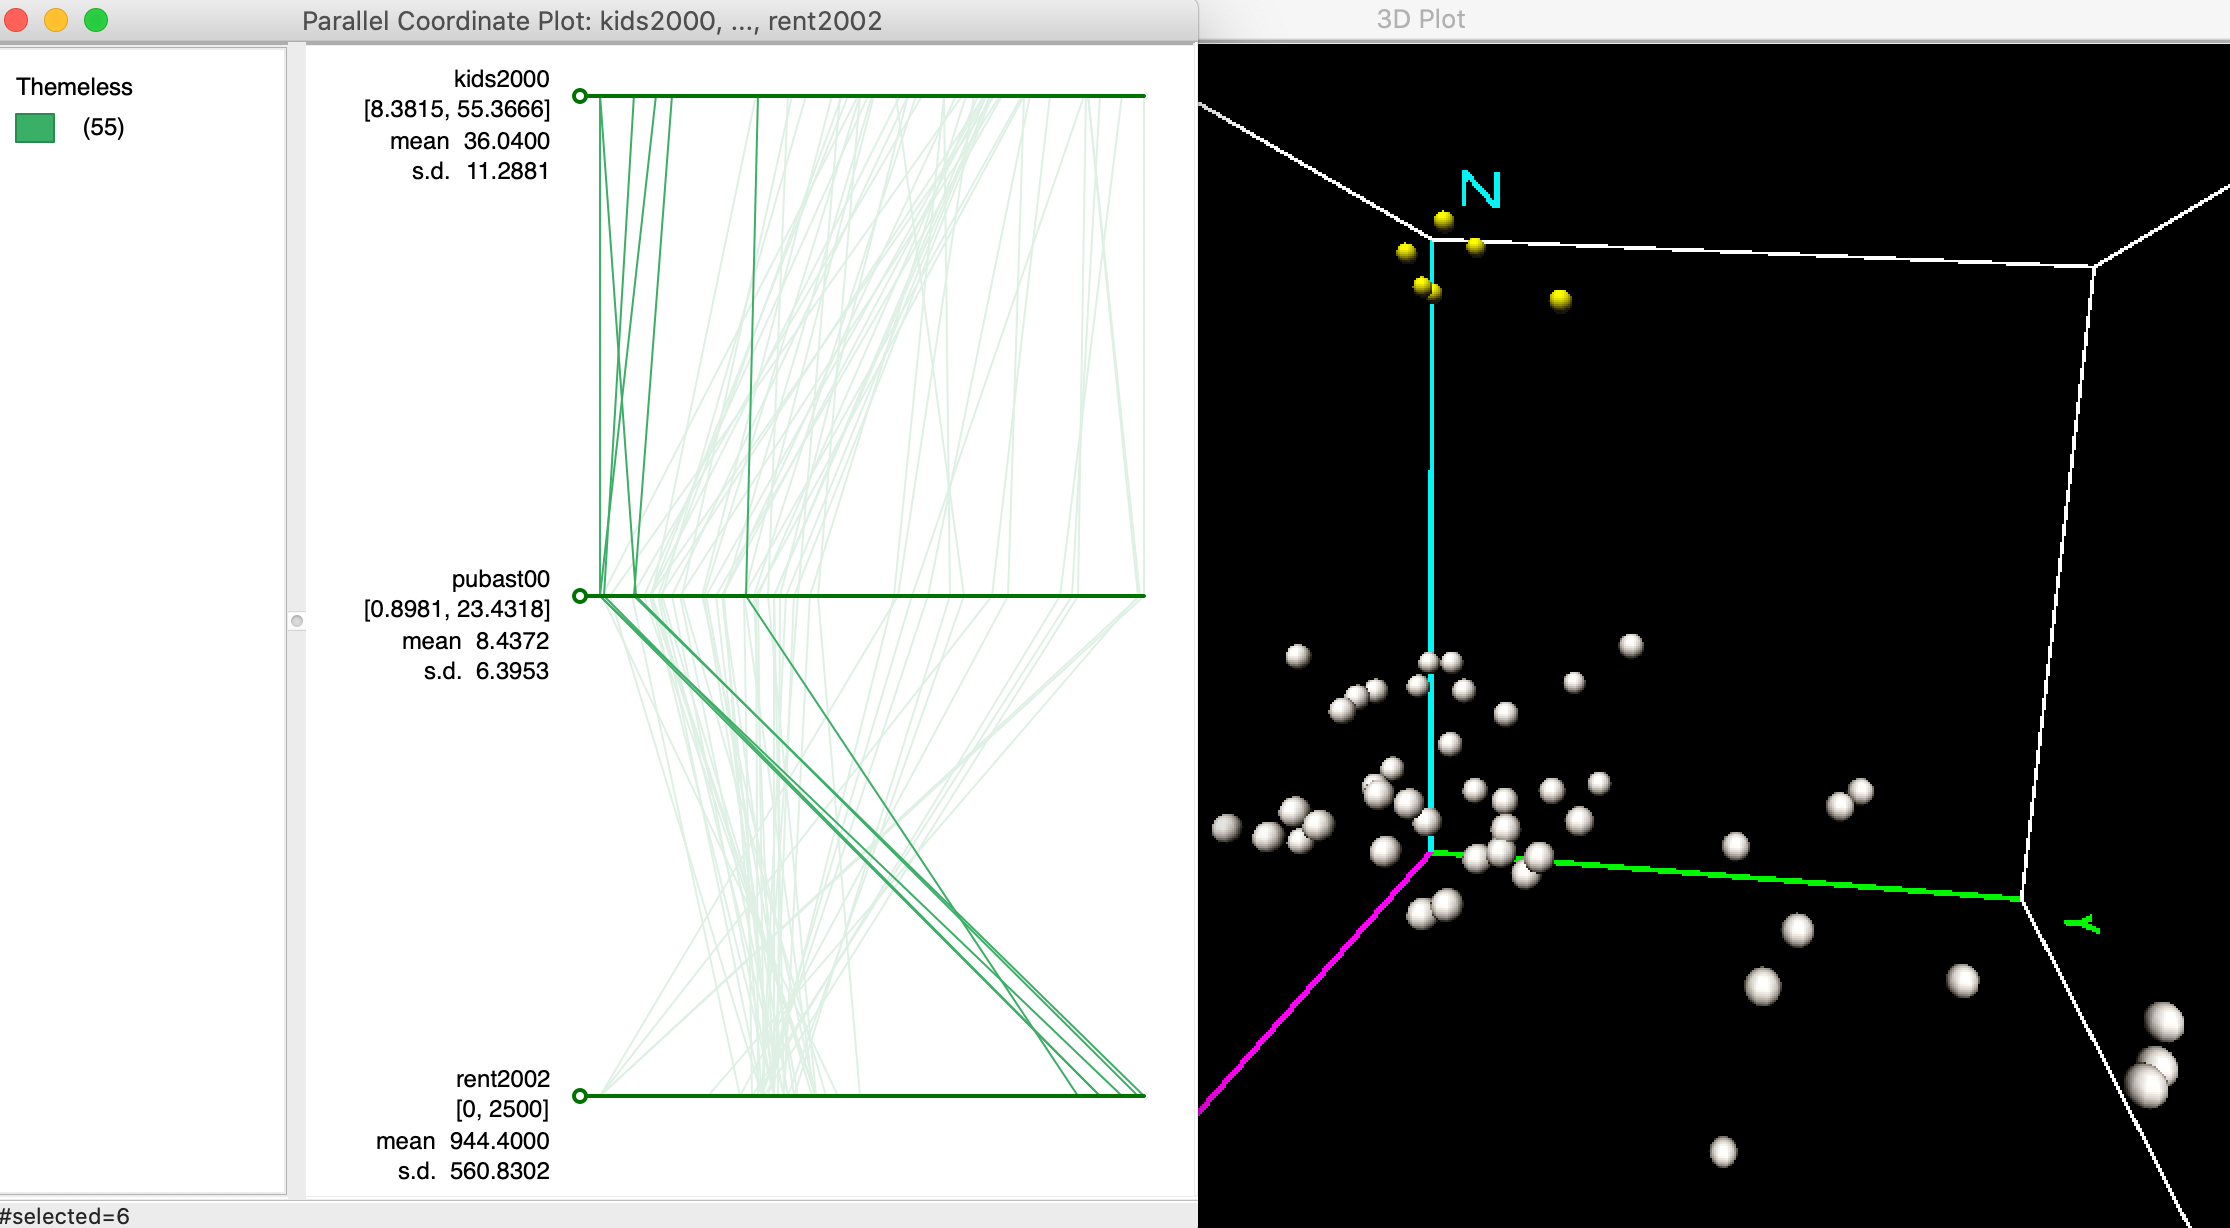Click the pubast00 axis circle handle
Image resolution: width=2230 pixels, height=1228 pixels.
pos(580,596)
